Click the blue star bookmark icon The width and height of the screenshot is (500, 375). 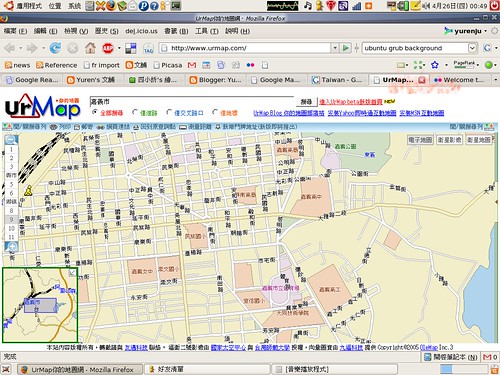tap(435, 65)
